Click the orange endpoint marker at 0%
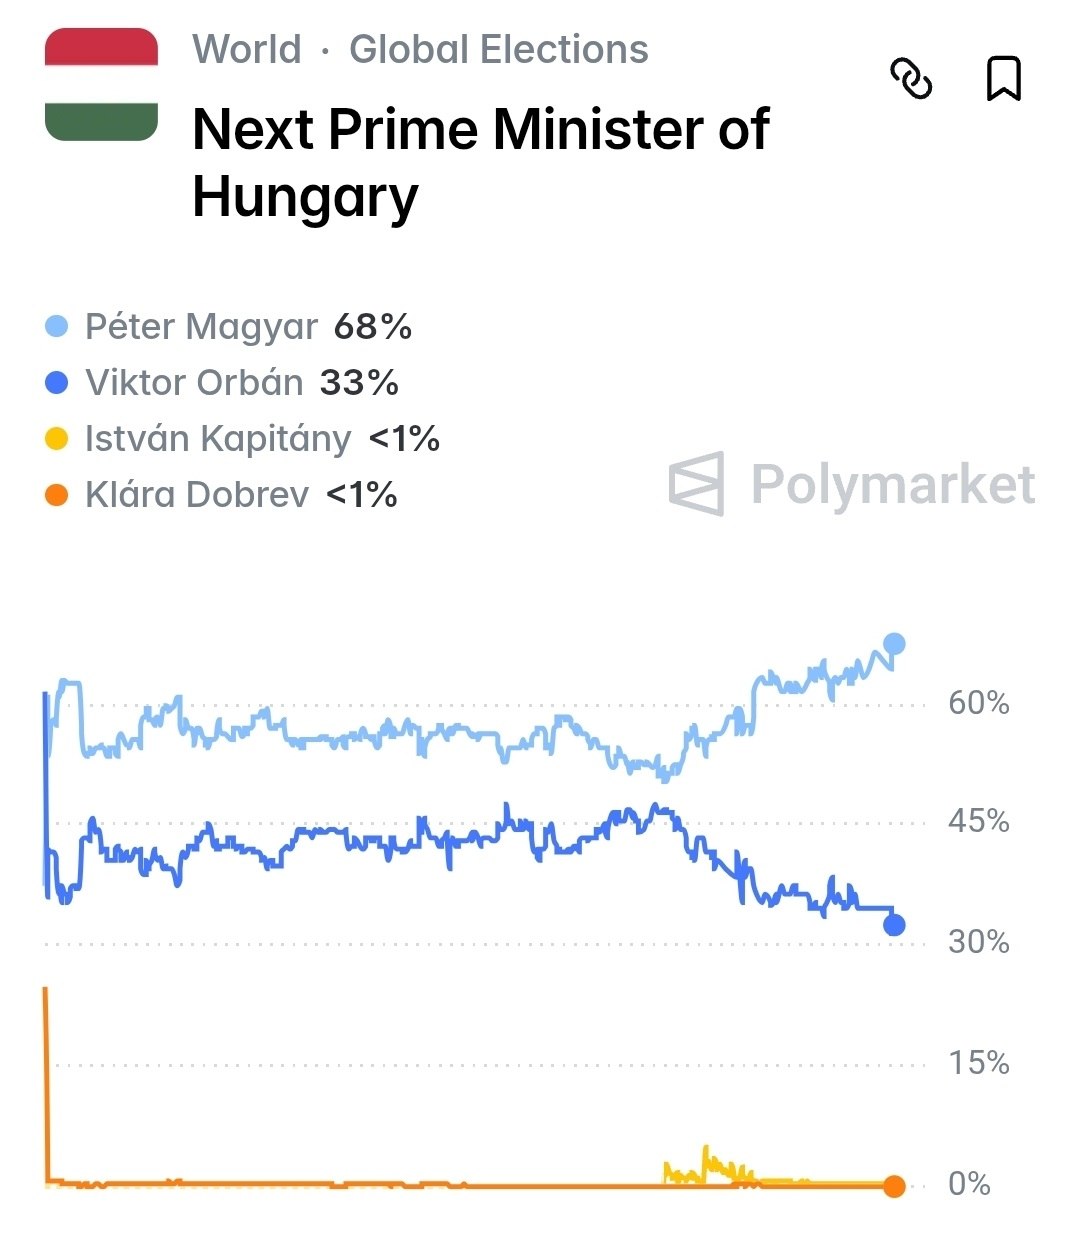 click(x=894, y=1186)
